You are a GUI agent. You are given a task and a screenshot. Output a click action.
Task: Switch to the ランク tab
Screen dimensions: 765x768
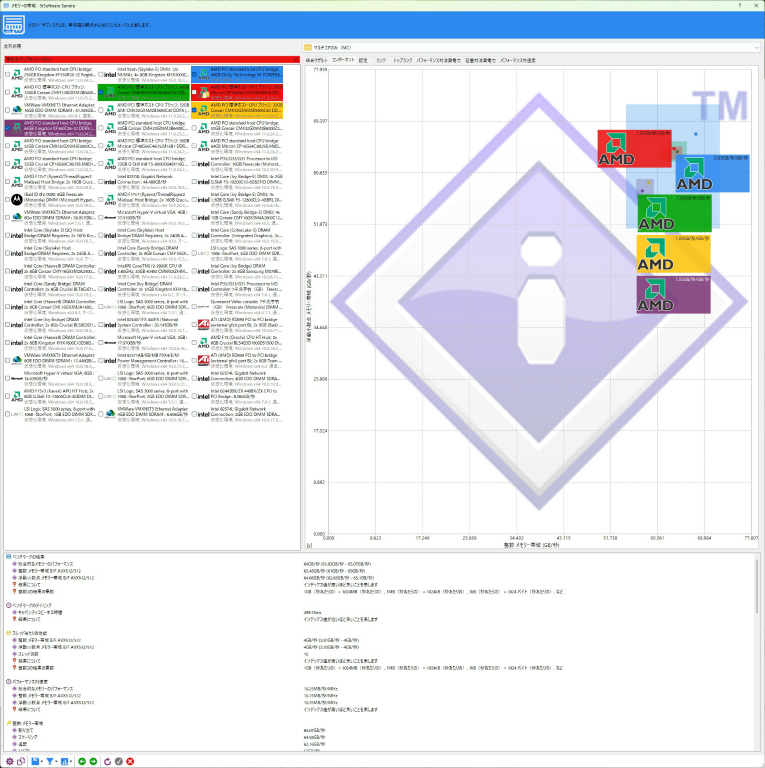(x=381, y=60)
